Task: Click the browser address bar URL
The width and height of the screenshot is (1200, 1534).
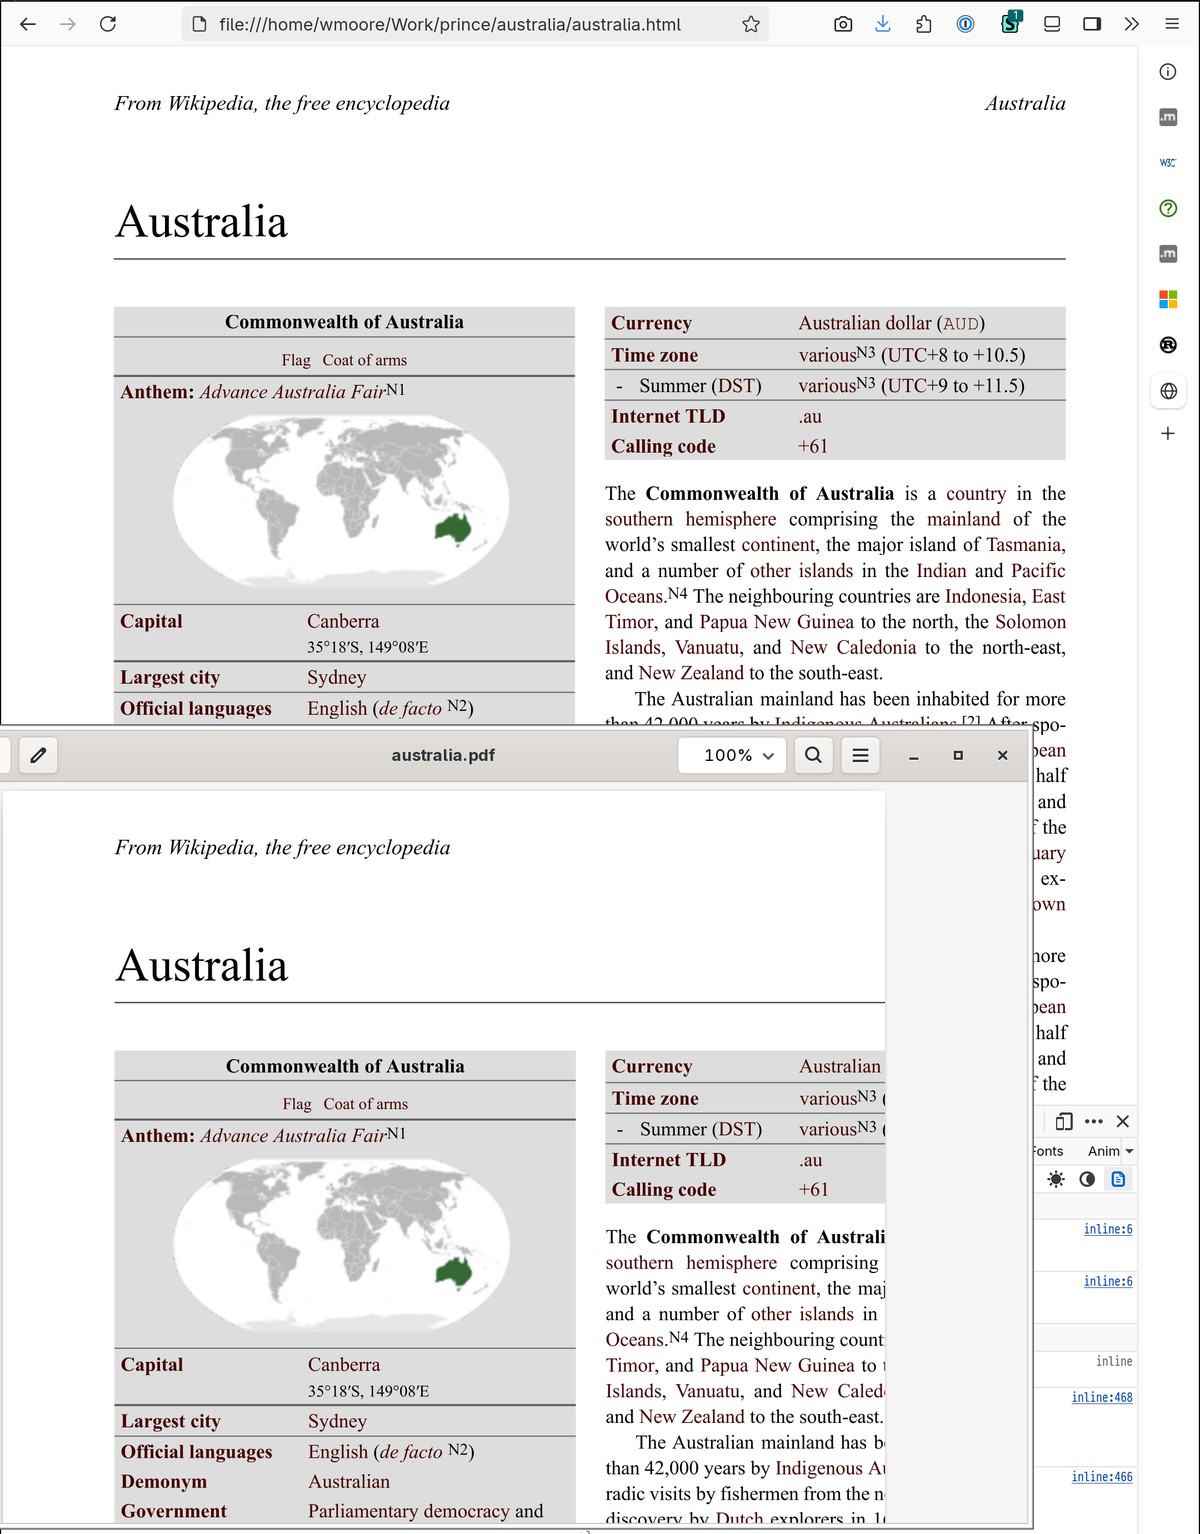Action: tap(450, 24)
